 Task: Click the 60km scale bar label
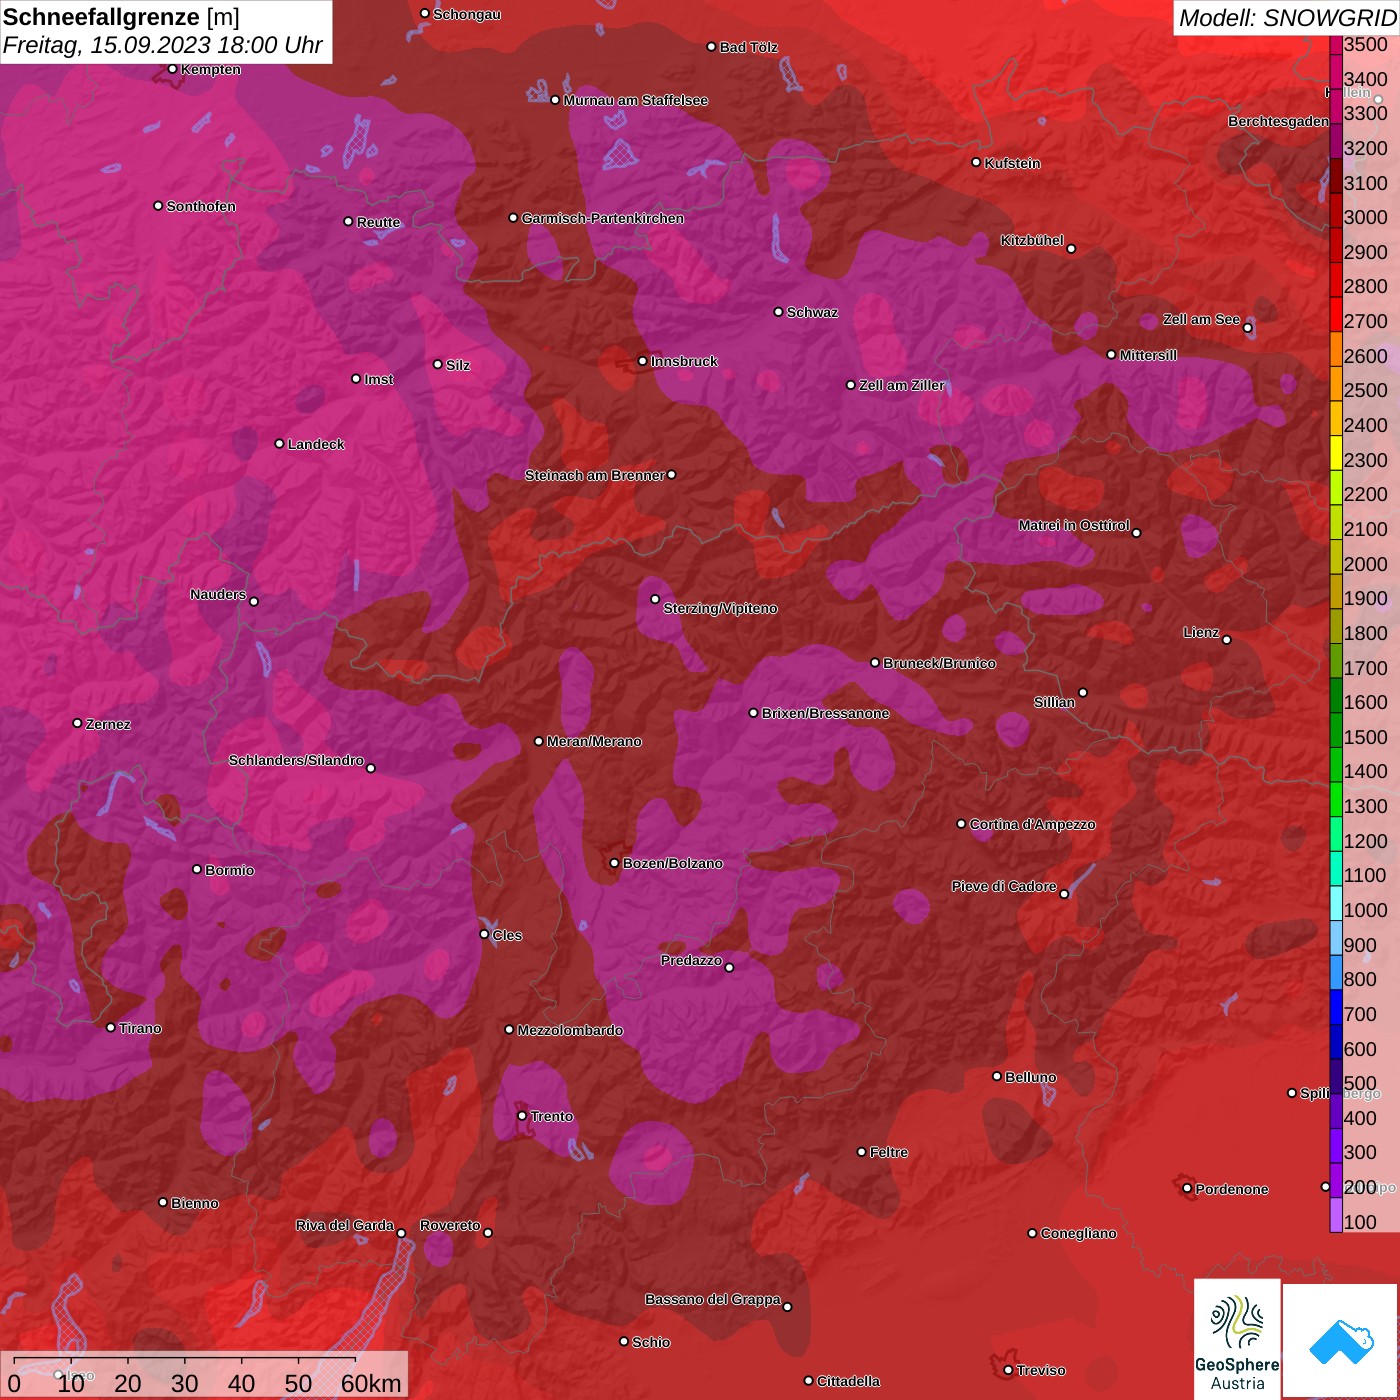coord(371,1384)
